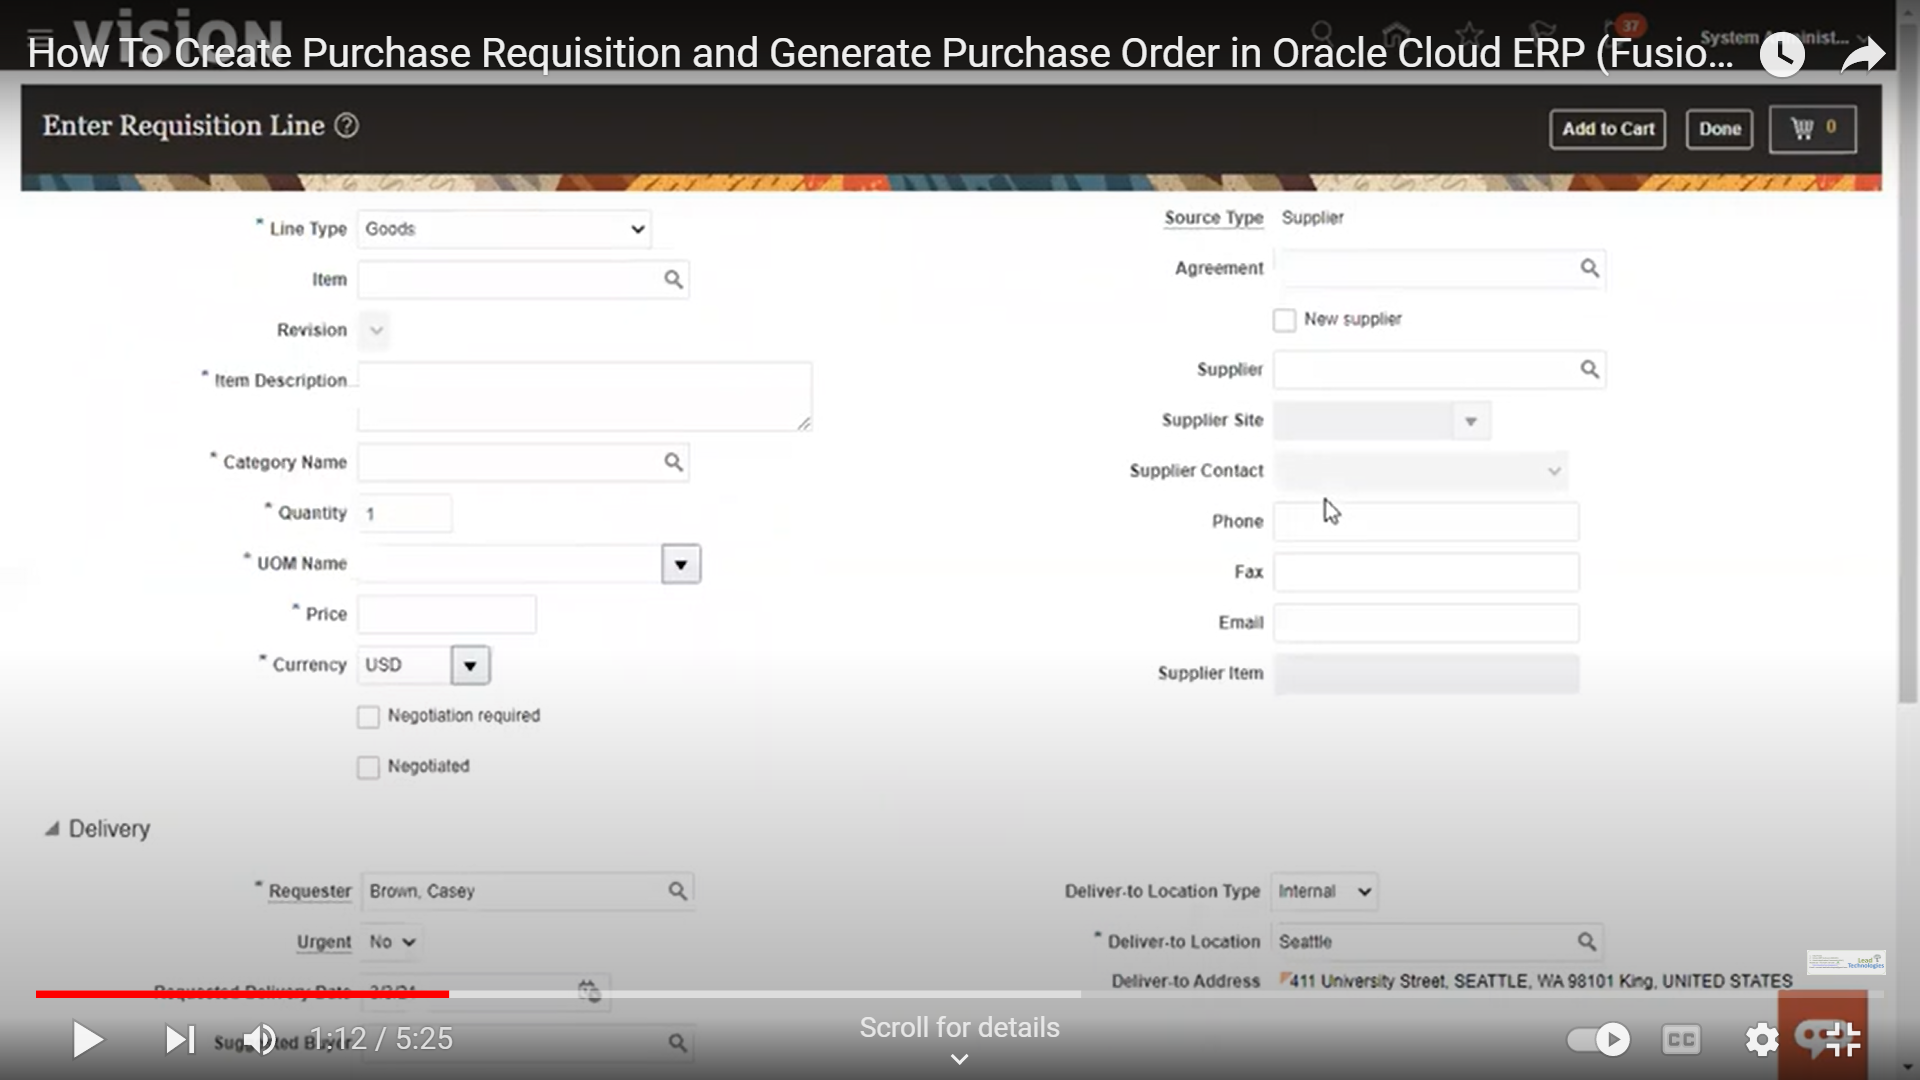1920x1080 pixels.
Task: Expand the UOM Name dropdown arrow
Action: click(680, 565)
